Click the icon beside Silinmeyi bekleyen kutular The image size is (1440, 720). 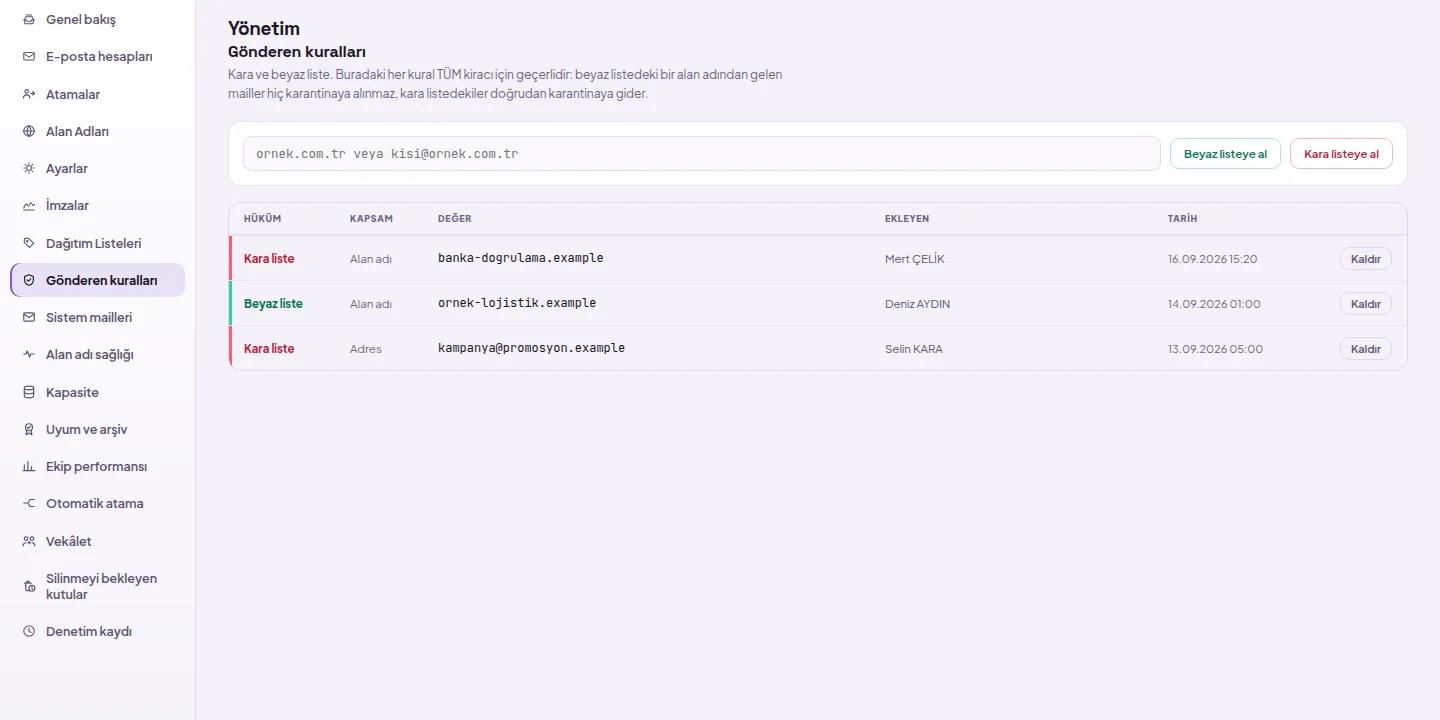click(29, 587)
